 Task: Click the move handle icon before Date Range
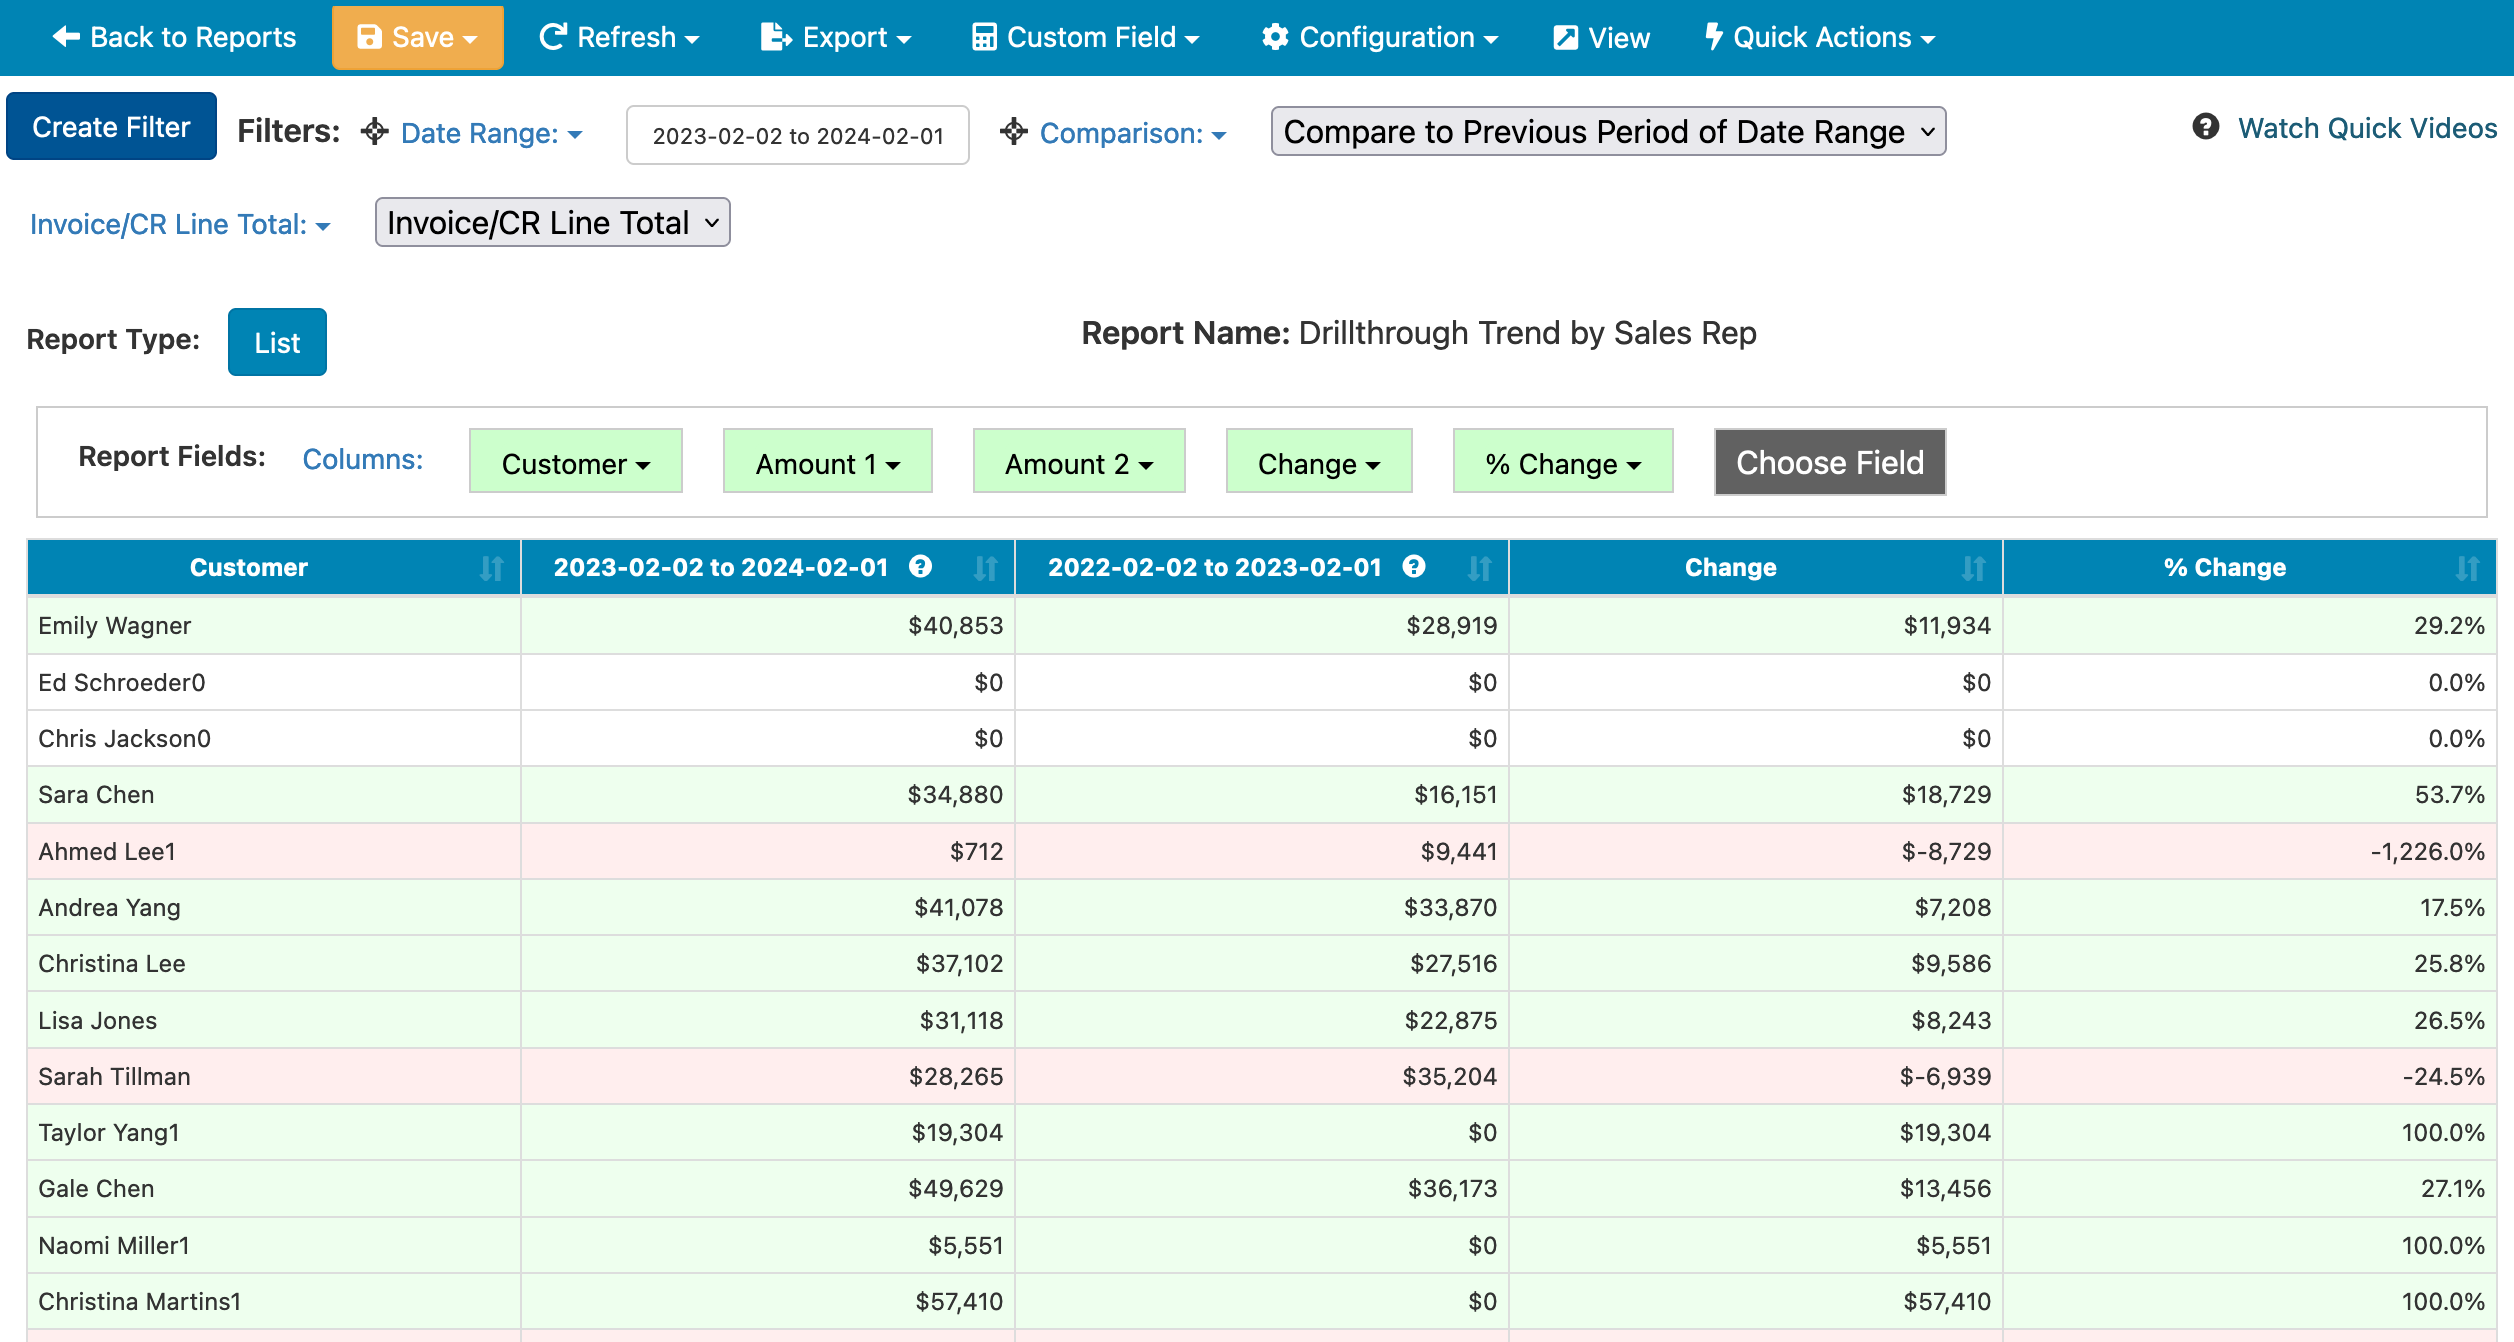375,132
